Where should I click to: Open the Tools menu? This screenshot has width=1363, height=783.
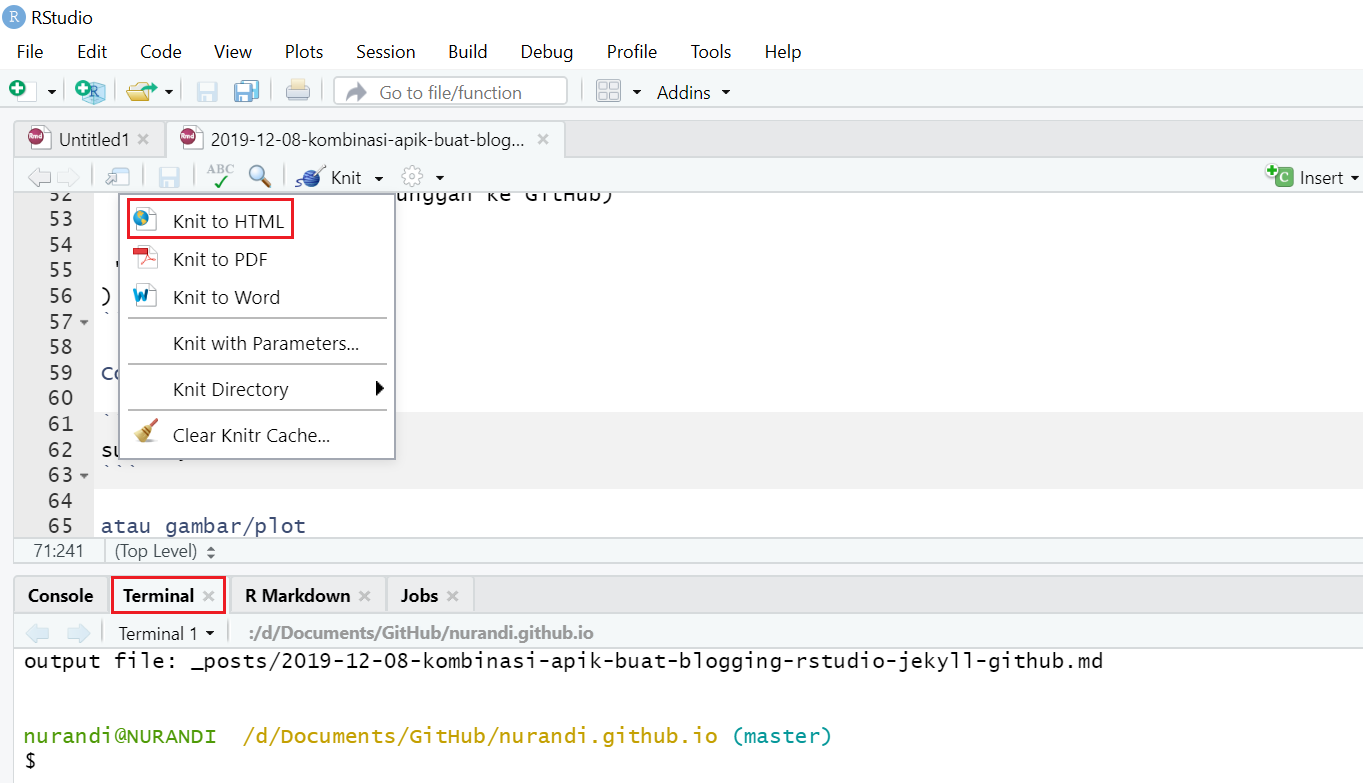pos(711,51)
